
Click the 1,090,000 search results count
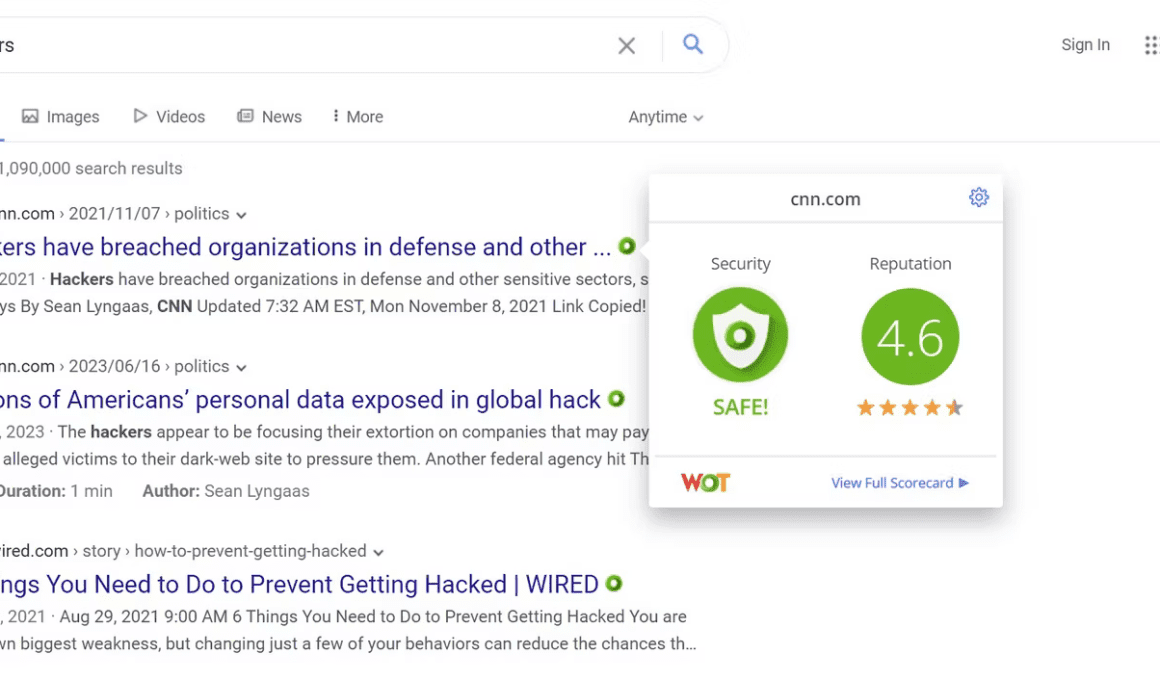91,168
